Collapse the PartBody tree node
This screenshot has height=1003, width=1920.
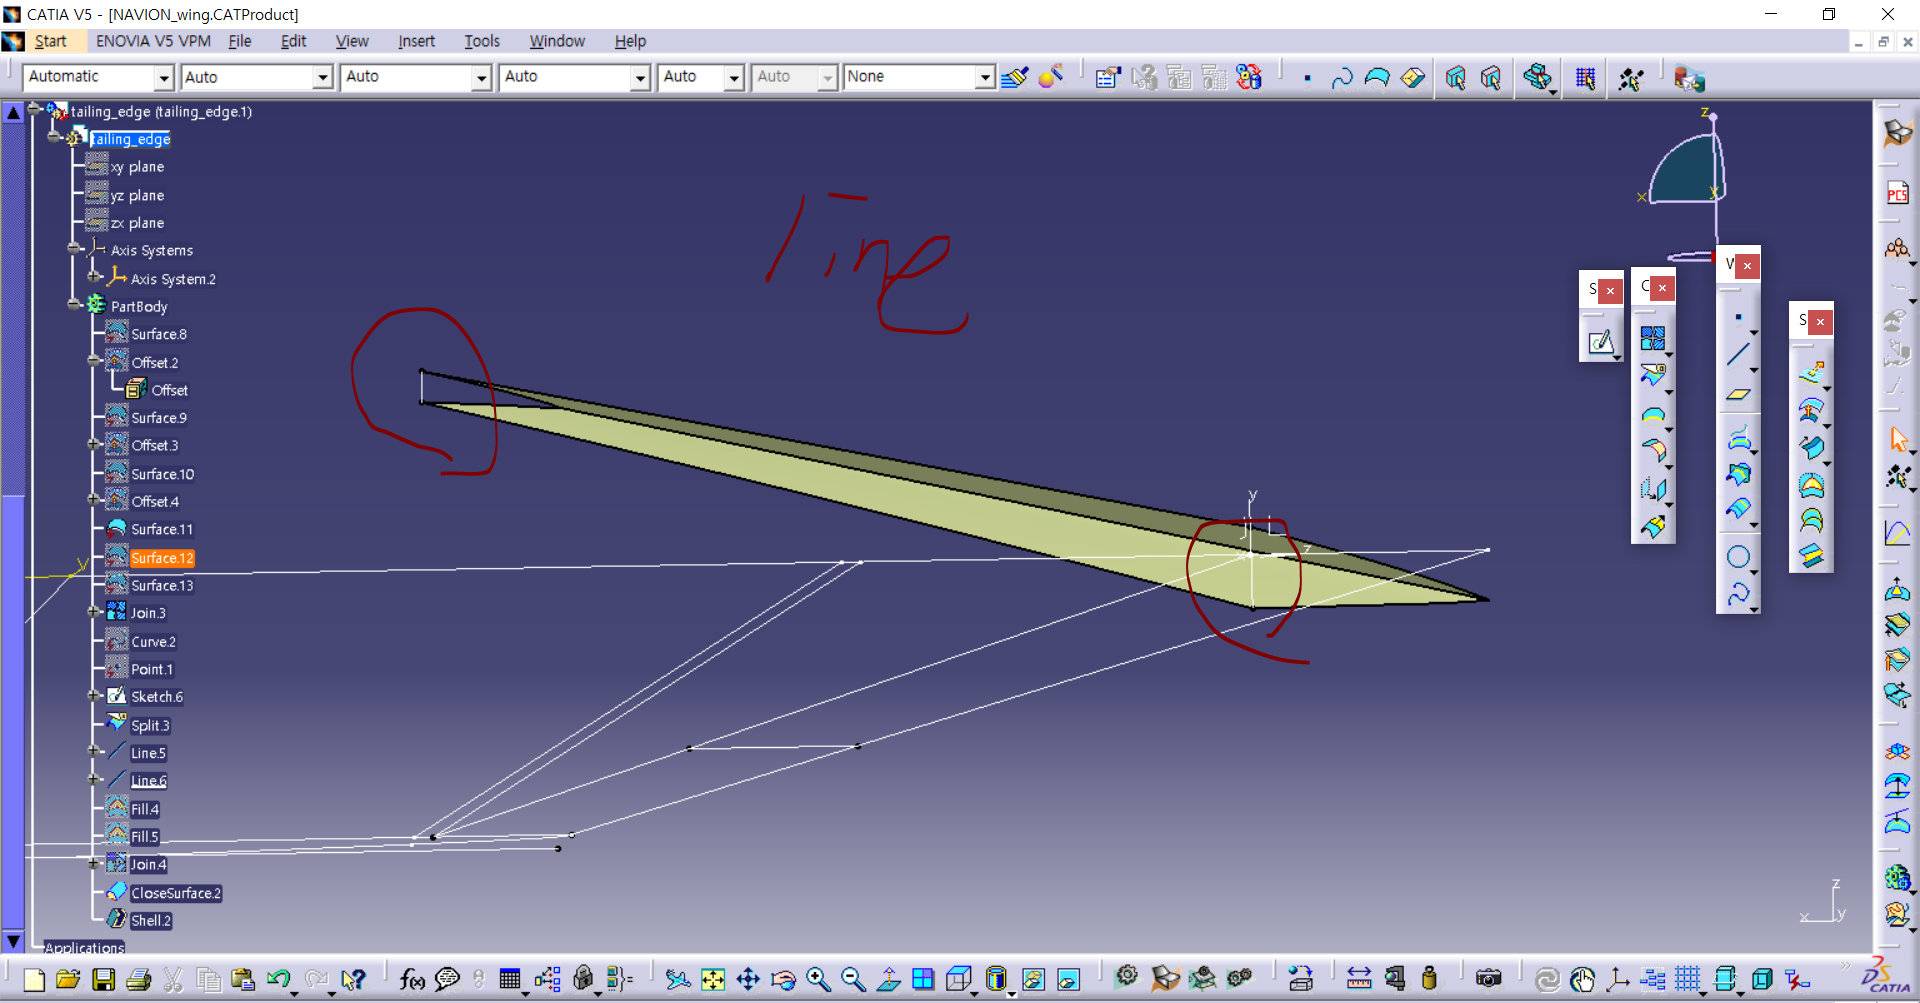[x=74, y=304]
